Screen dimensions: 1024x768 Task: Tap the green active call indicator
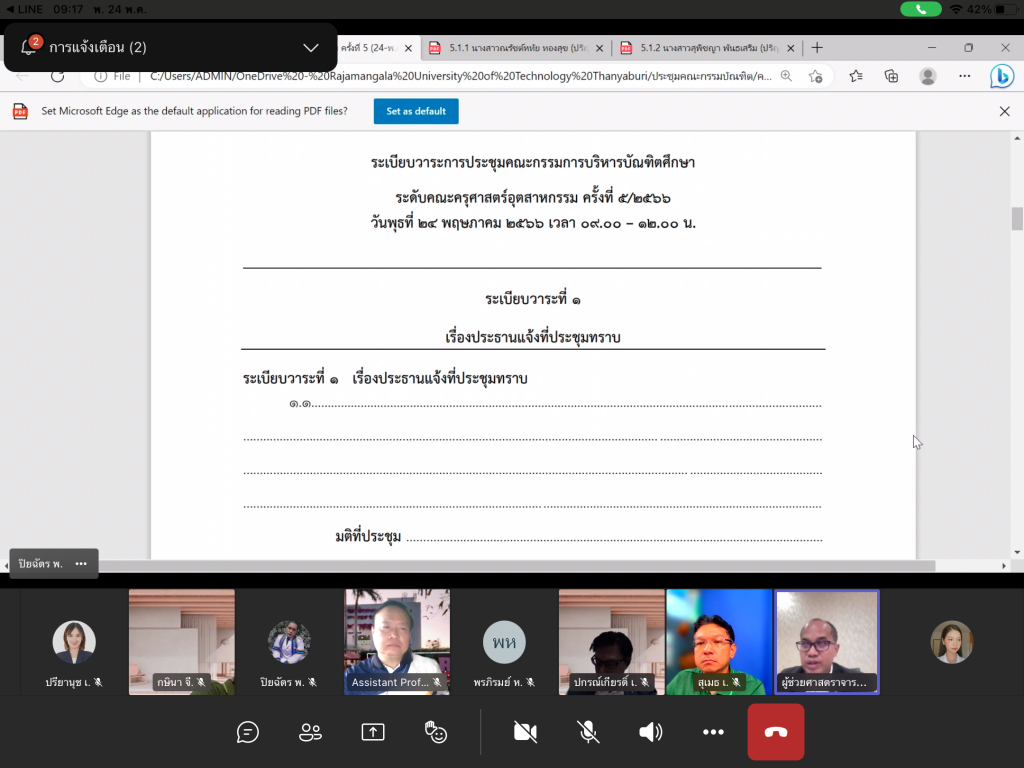[x=921, y=9]
